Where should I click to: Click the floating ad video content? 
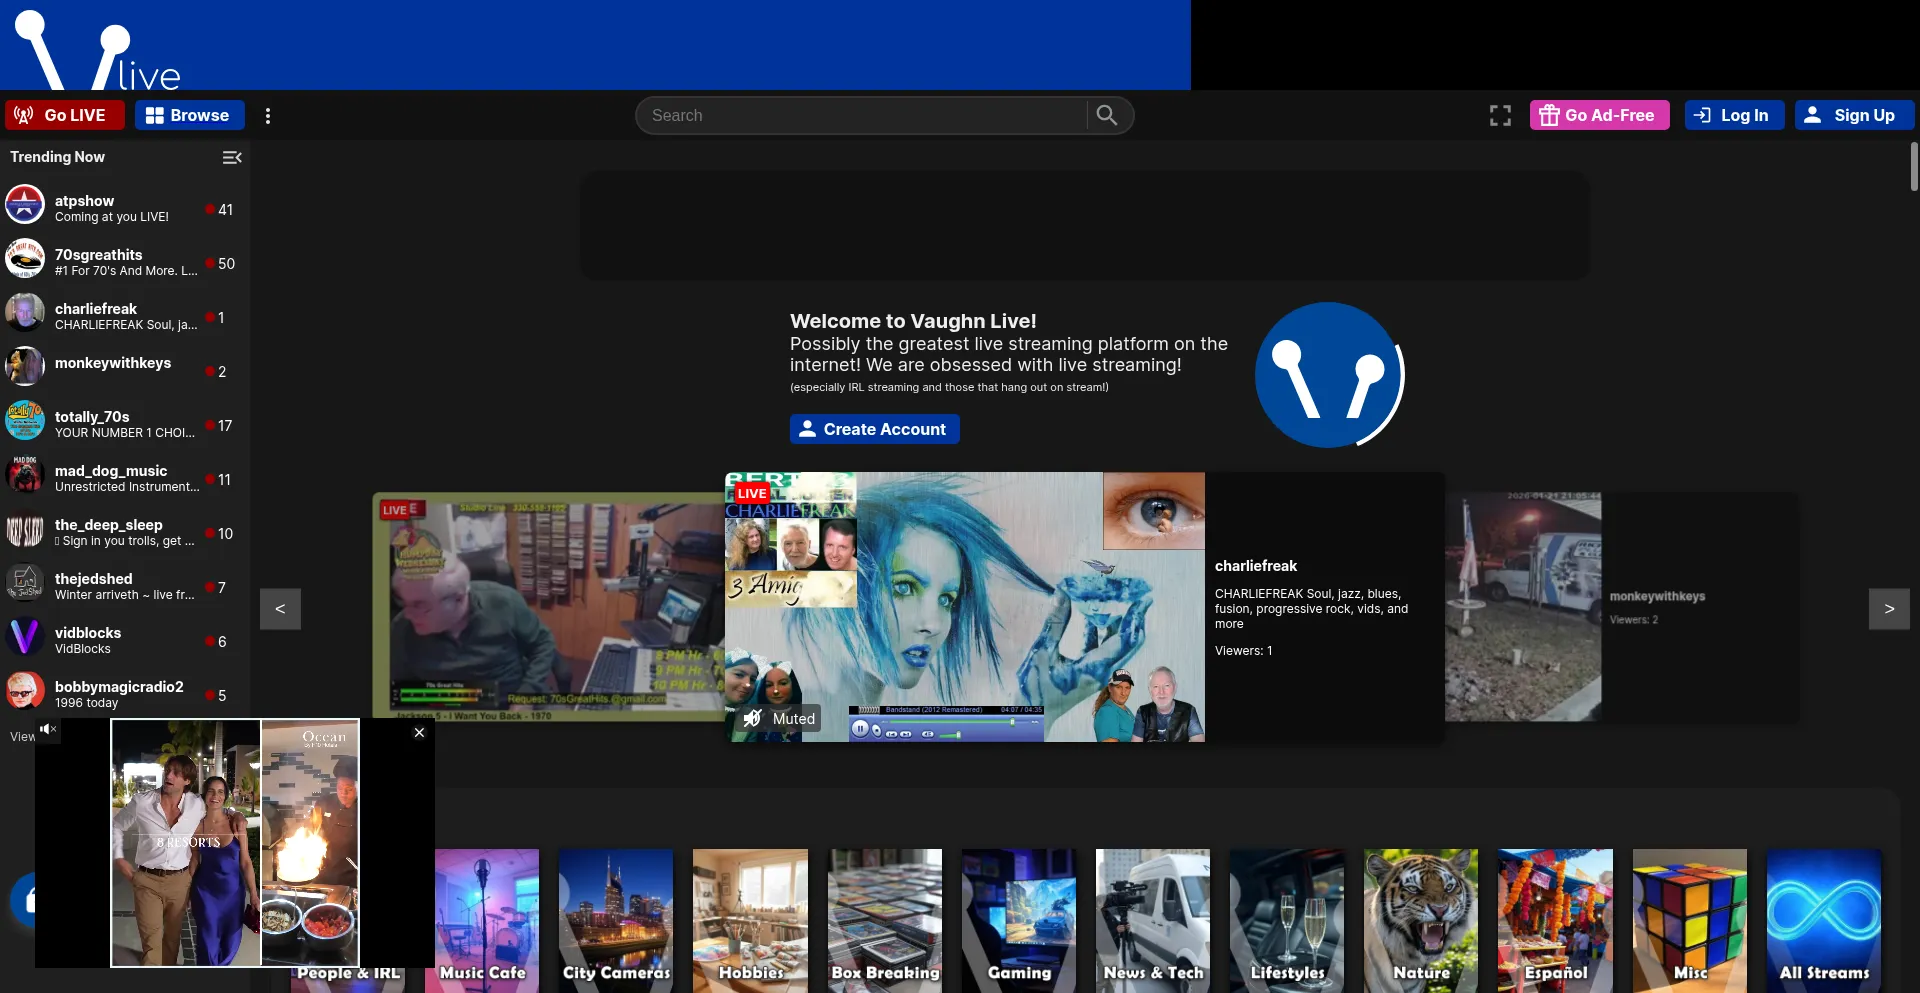pos(235,843)
